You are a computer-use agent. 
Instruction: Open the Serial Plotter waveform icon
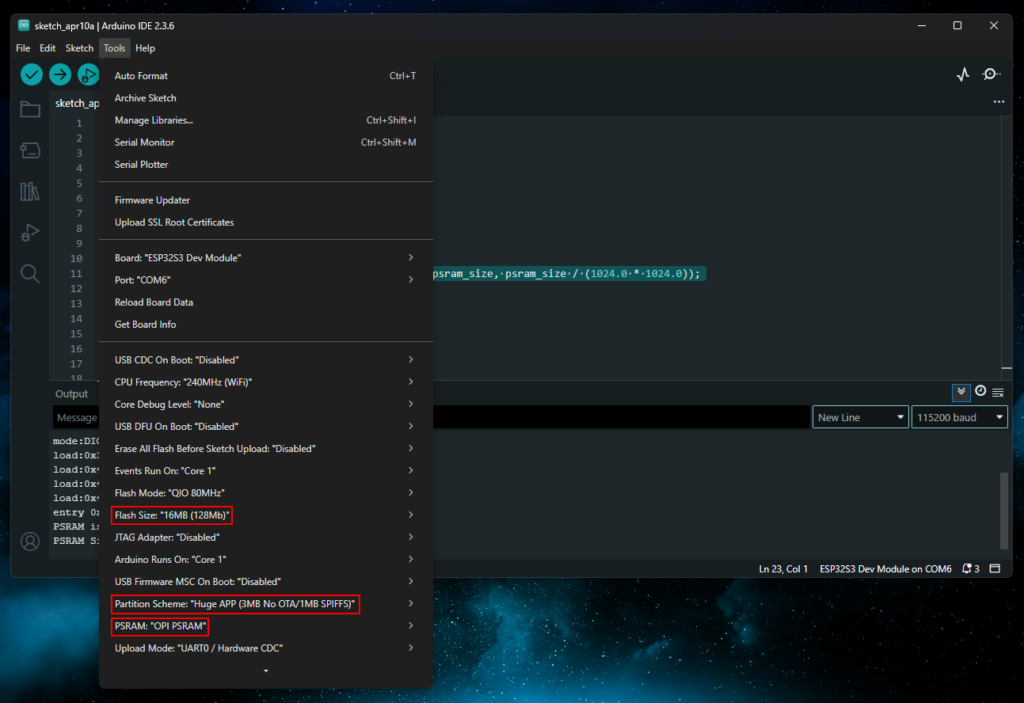point(962,75)
